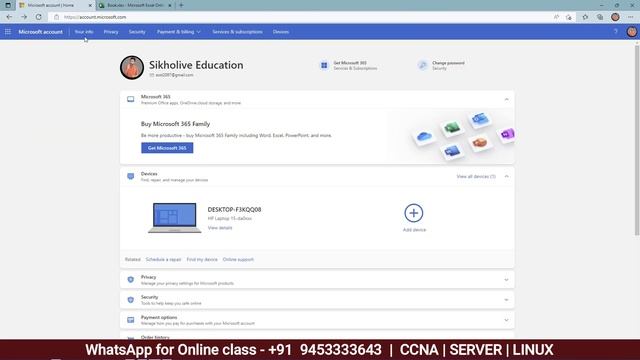The width and height of the screenshot is (640, 360).
Task: Click the Microsoft account header title
Action: click(40, 31)
